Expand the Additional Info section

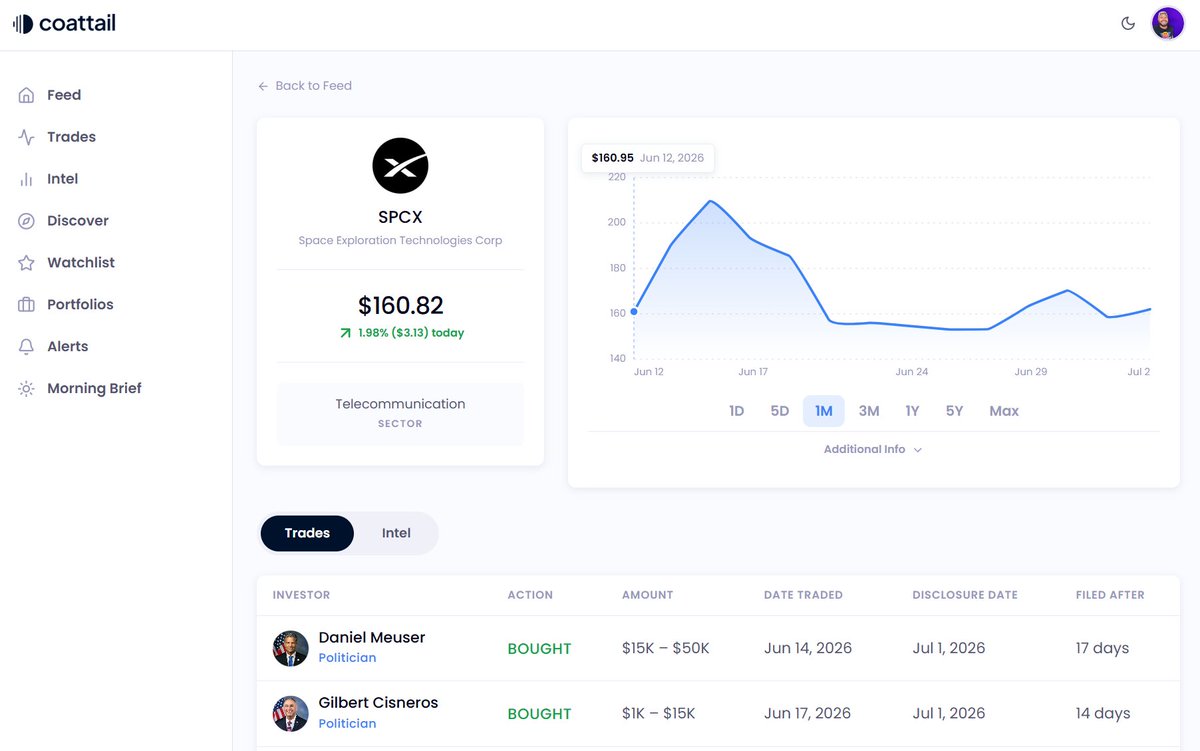[873, 450]
